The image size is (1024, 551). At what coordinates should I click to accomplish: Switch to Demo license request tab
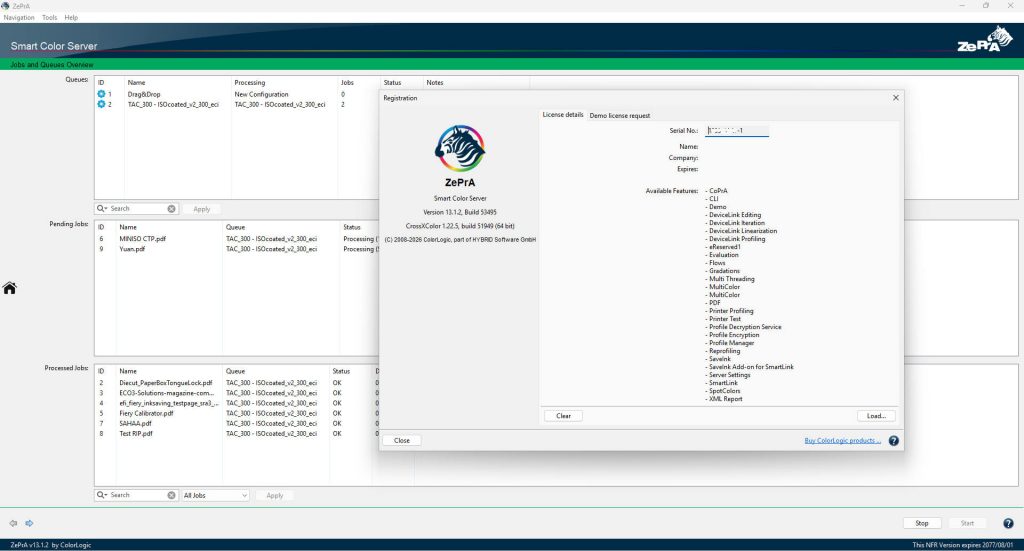(x=620, y=116)
